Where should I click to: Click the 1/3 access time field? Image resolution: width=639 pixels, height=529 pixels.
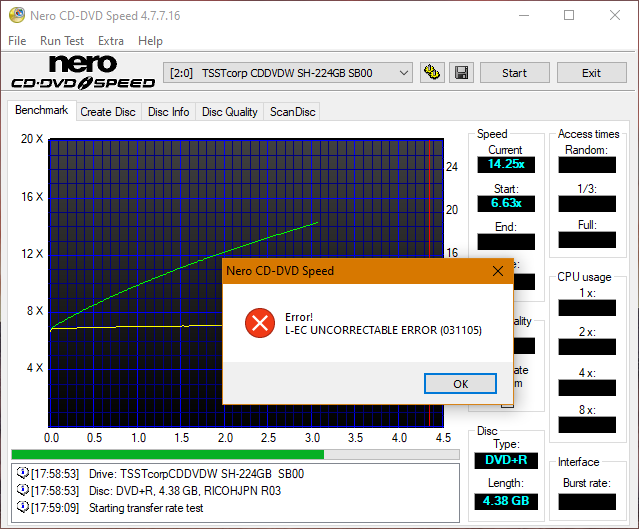point(587,204)
